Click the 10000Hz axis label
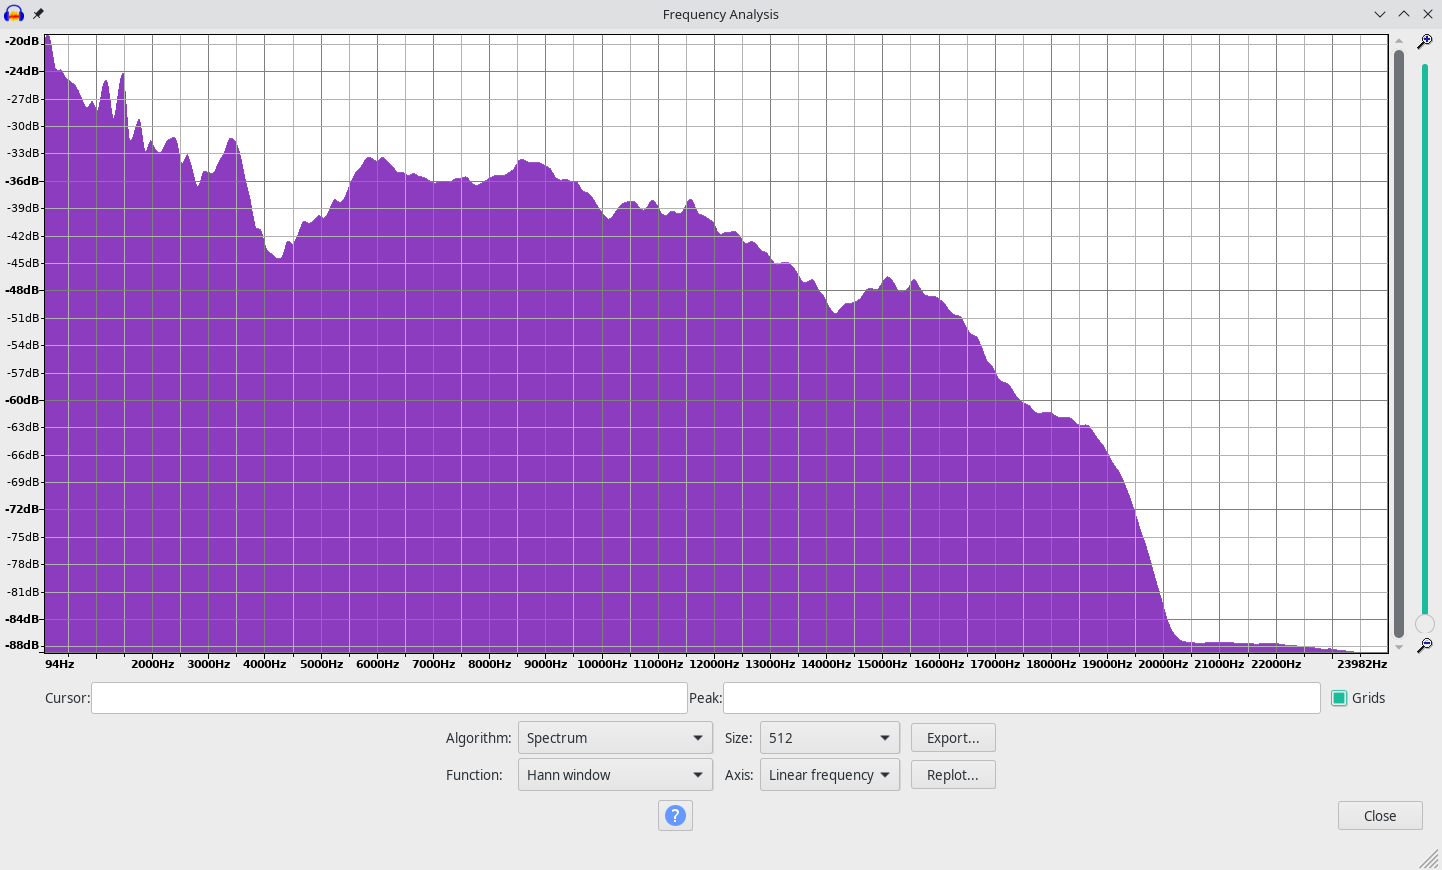Screen dimensions: 1442x870 (x=602, y=664)
